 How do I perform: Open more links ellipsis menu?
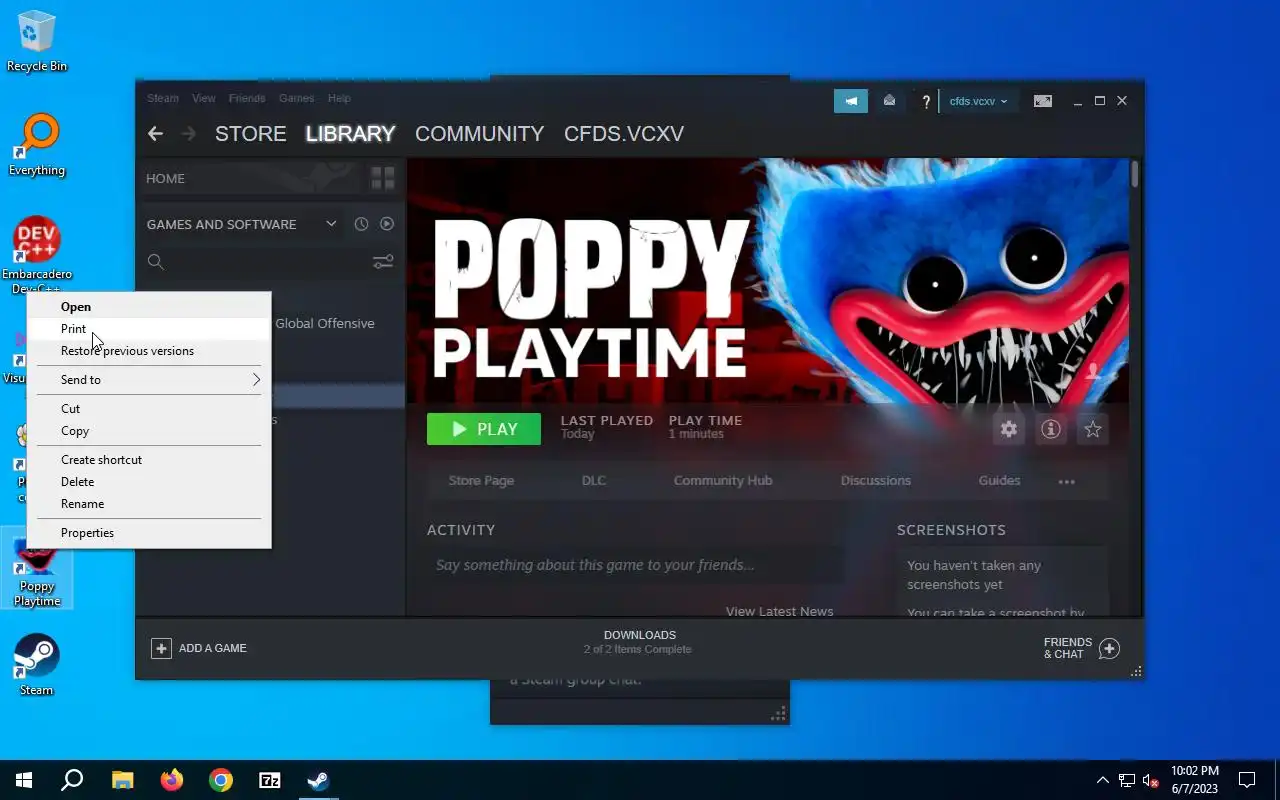point(1067,481)
